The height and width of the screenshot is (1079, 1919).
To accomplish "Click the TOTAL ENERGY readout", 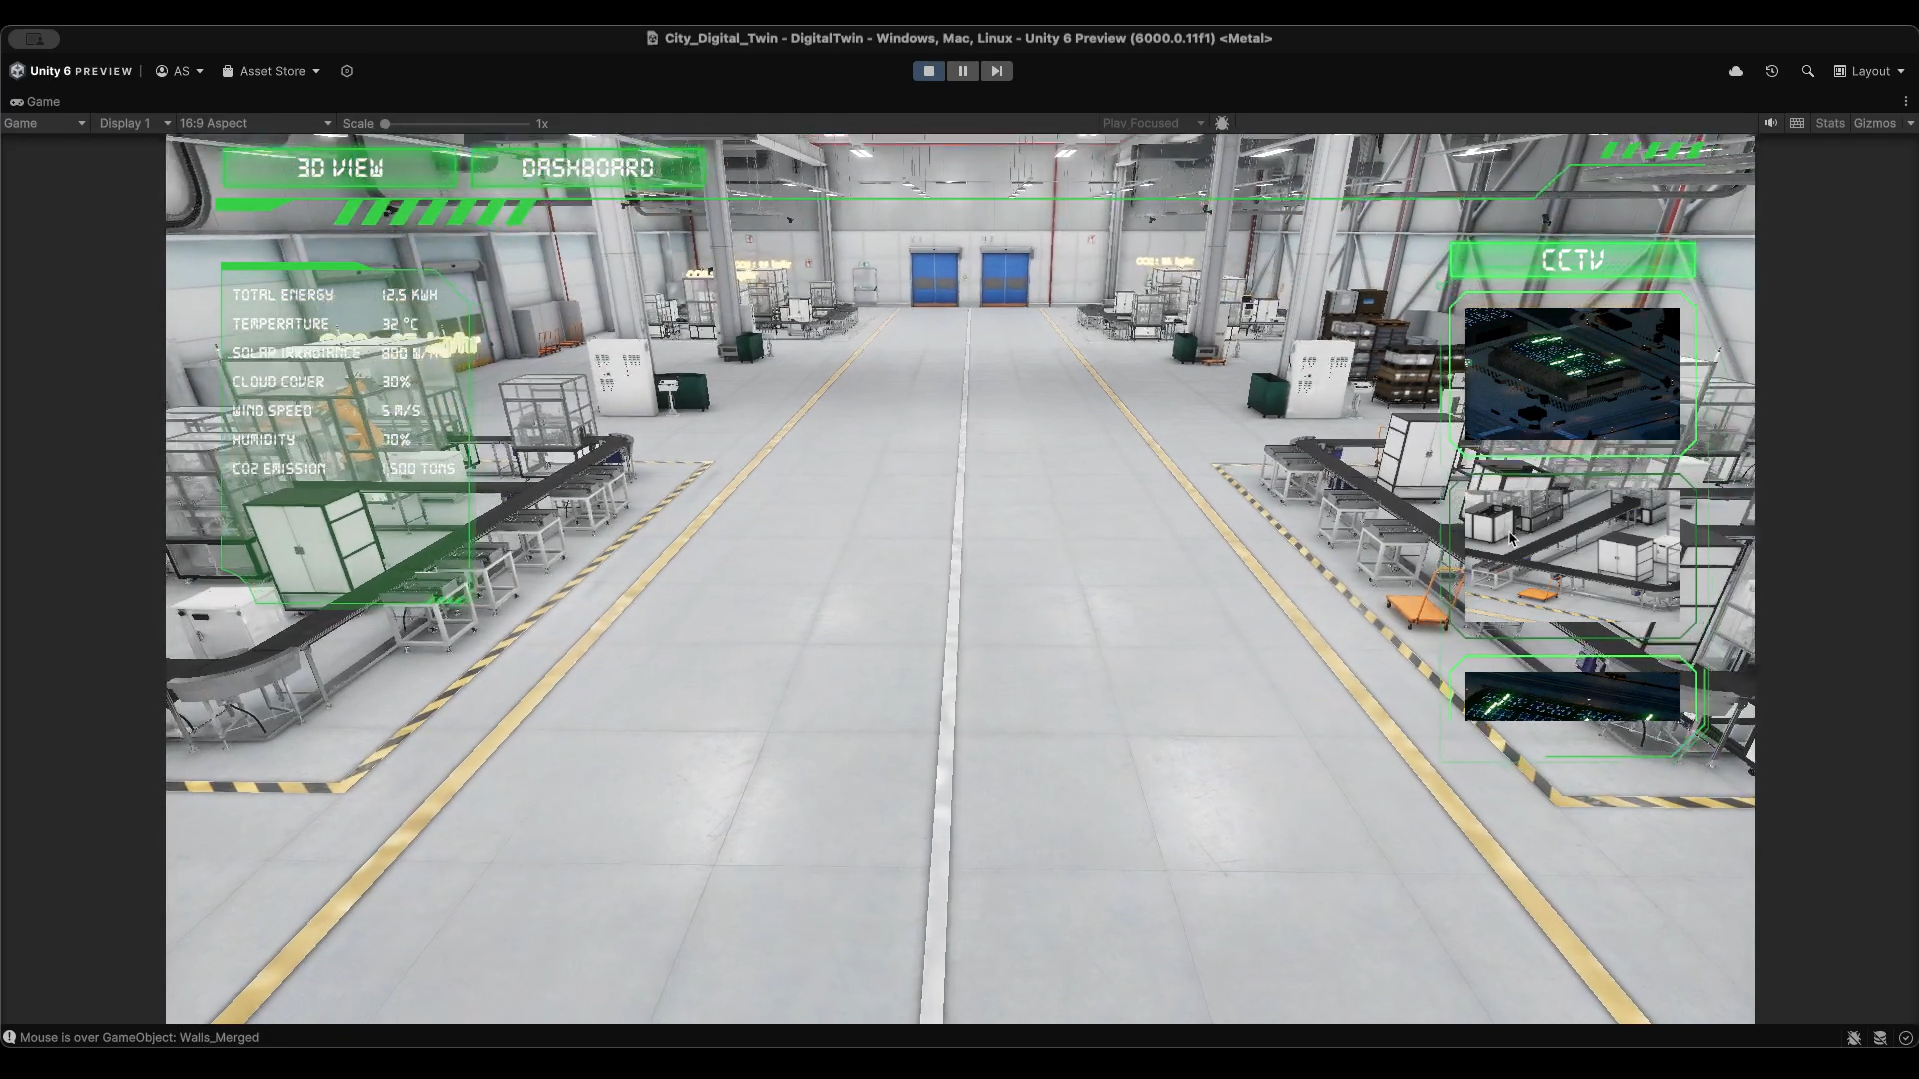I will [x=335, y=295].
